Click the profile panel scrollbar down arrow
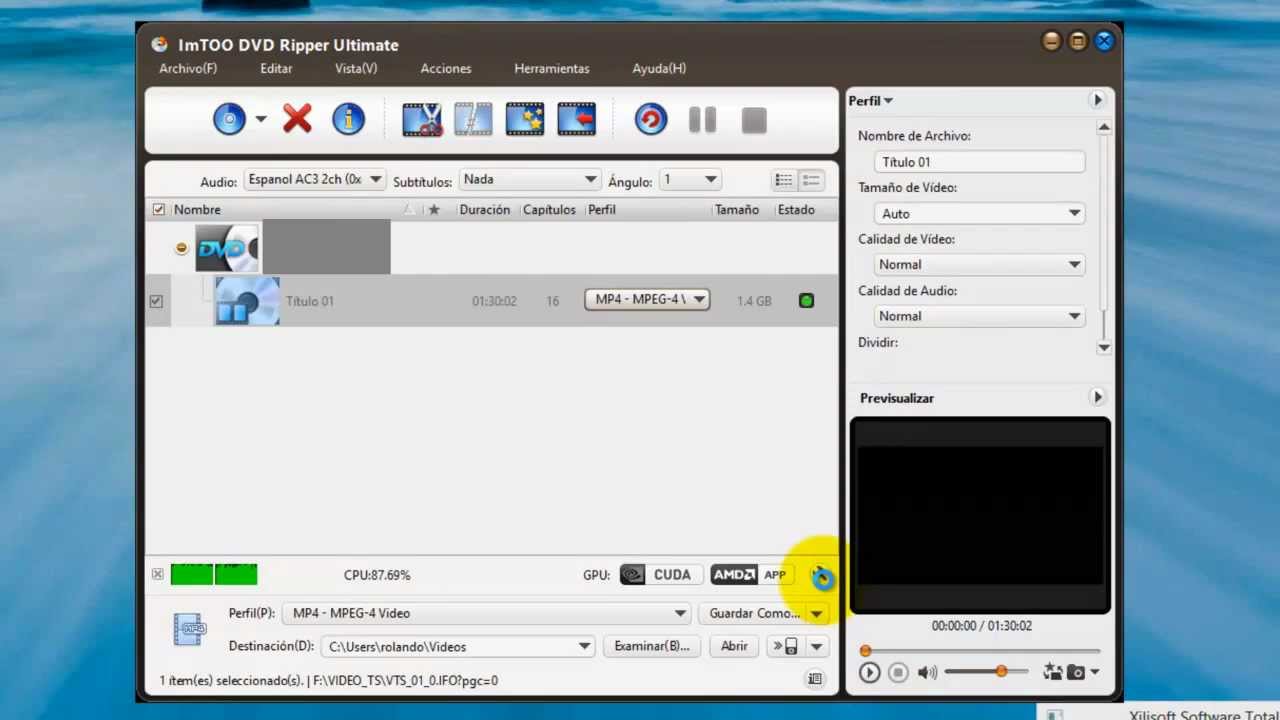The image size is (1280, 720). [x=1104, y=347]
